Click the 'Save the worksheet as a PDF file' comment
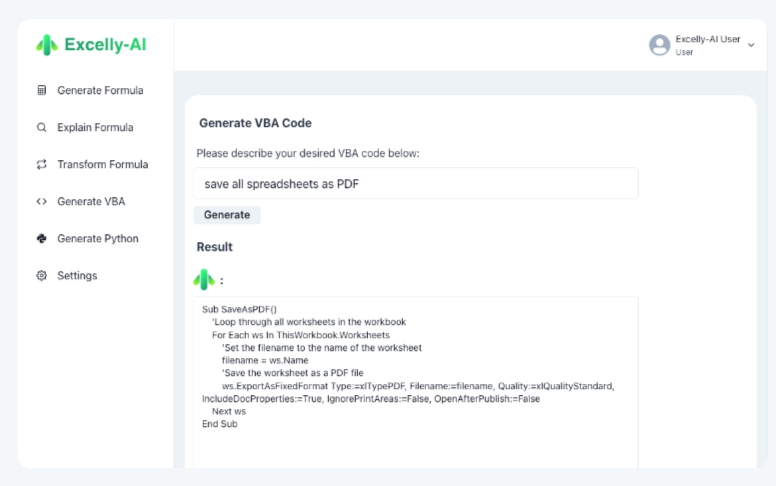Image resolution: width=776 pixels, height=486 pixels. [292, 373]
